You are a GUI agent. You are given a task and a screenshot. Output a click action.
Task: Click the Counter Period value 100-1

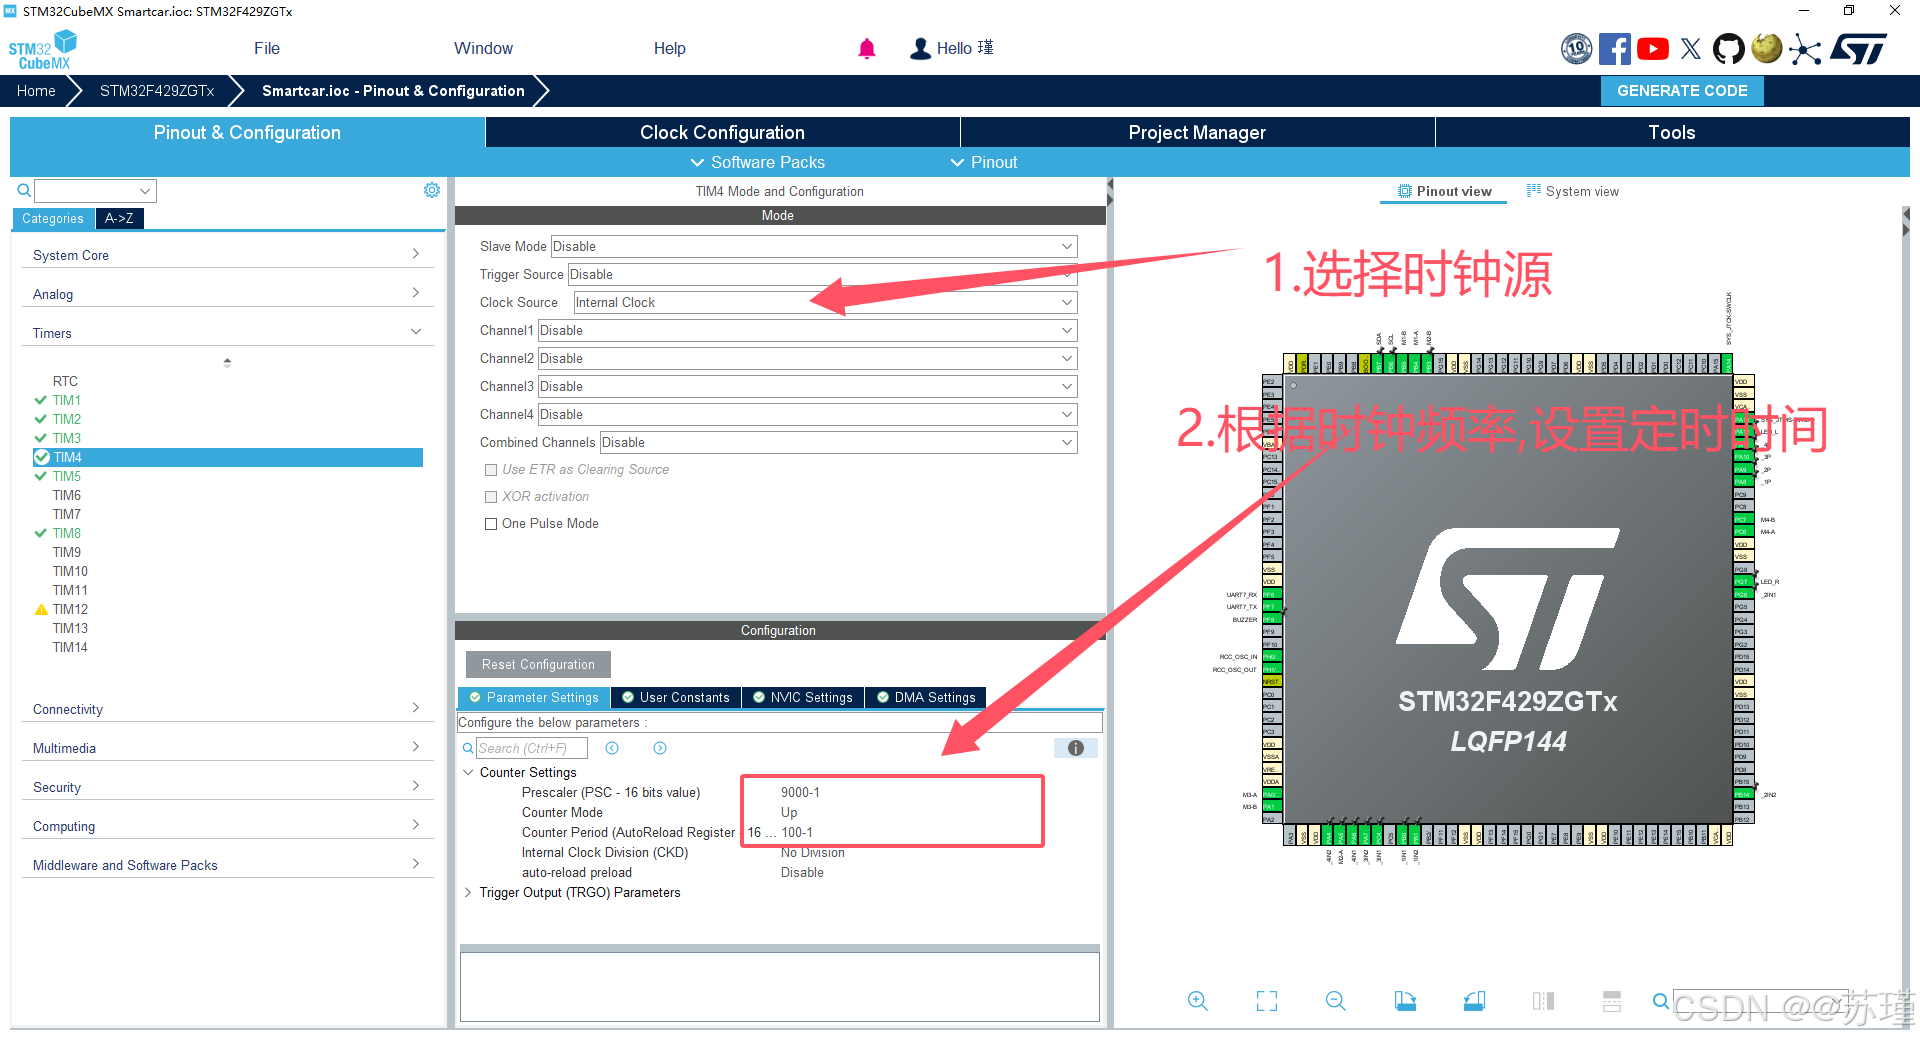coord(797,833)
